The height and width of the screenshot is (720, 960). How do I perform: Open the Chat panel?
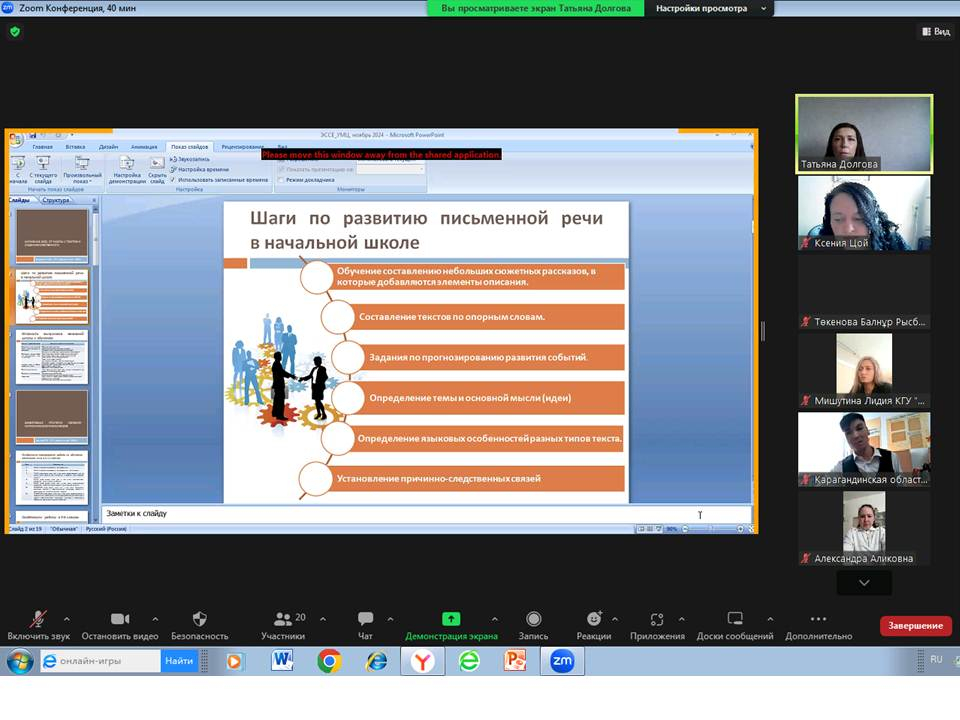pyautogui.click(x=365, y=620)
